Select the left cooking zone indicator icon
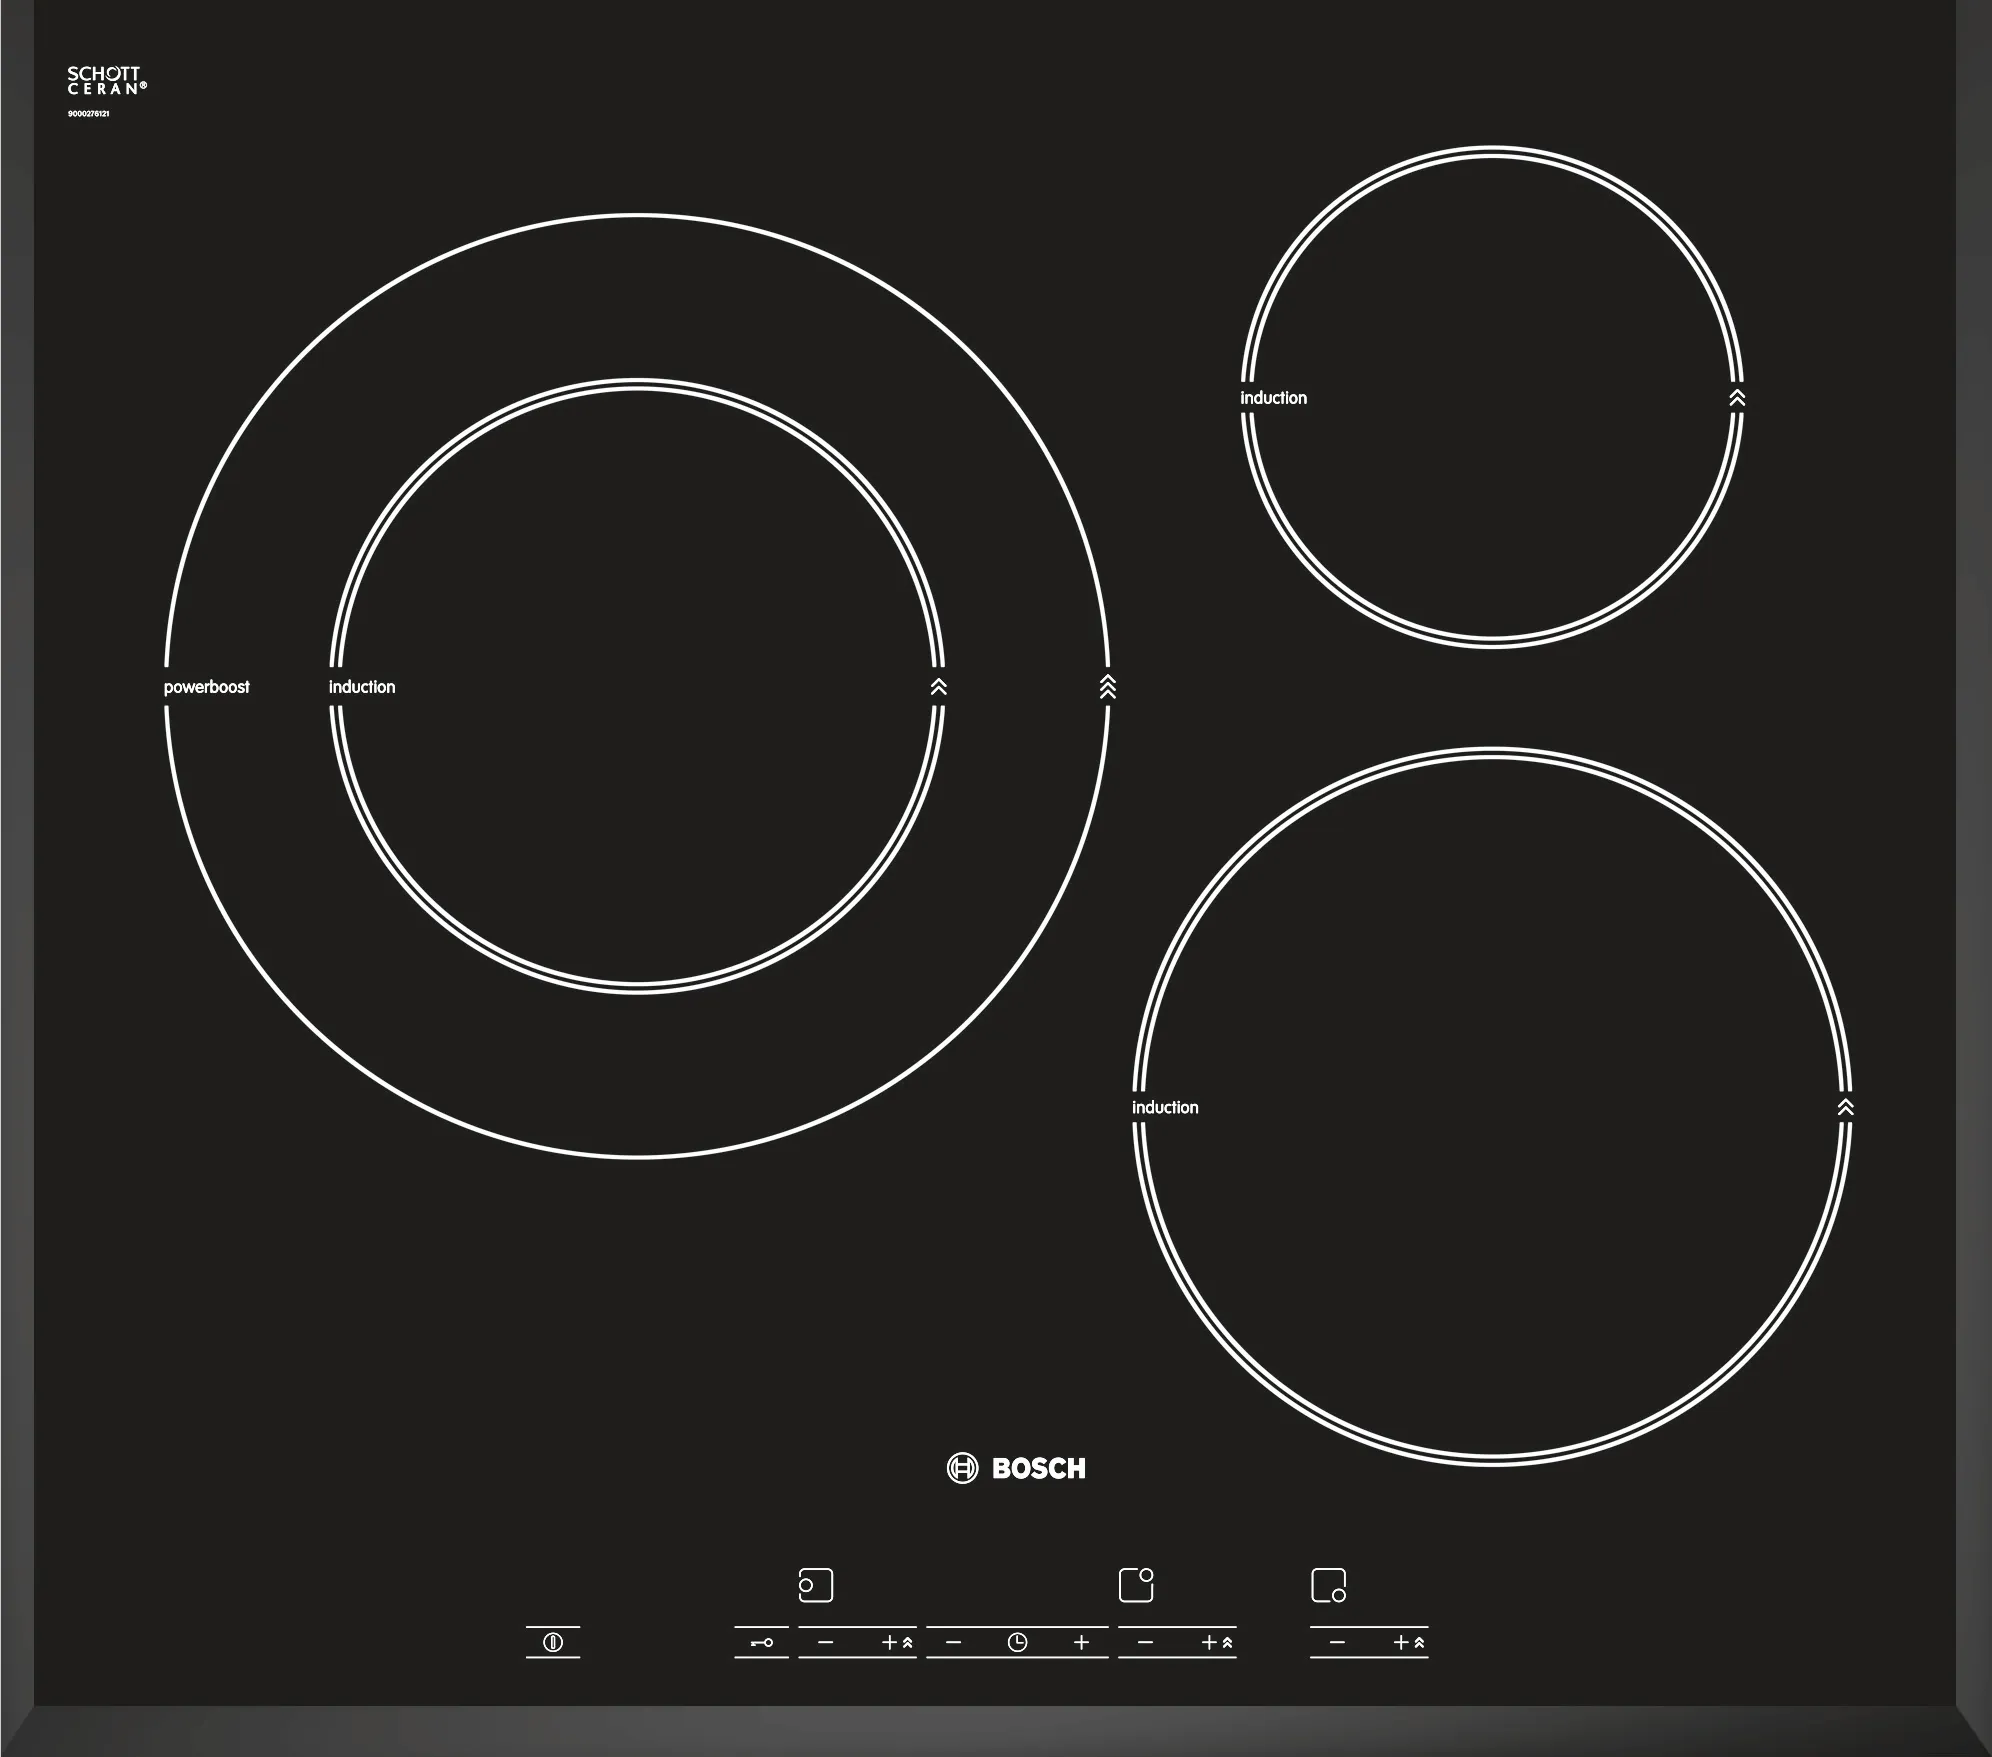1992x1757 pixels. [816, 1585]
